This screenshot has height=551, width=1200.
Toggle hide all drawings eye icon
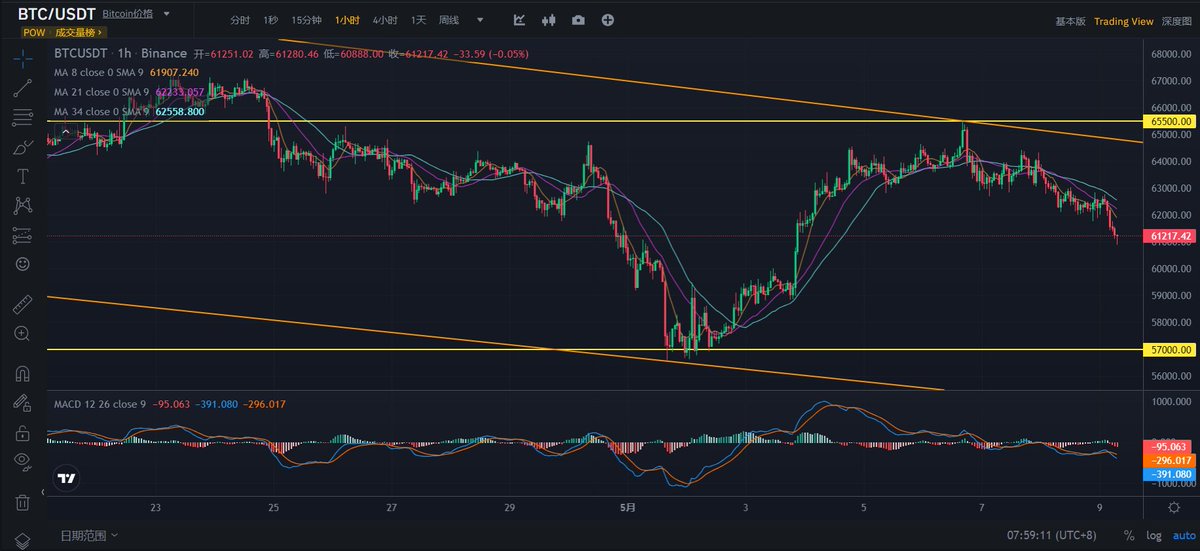[x=22, y=461]
